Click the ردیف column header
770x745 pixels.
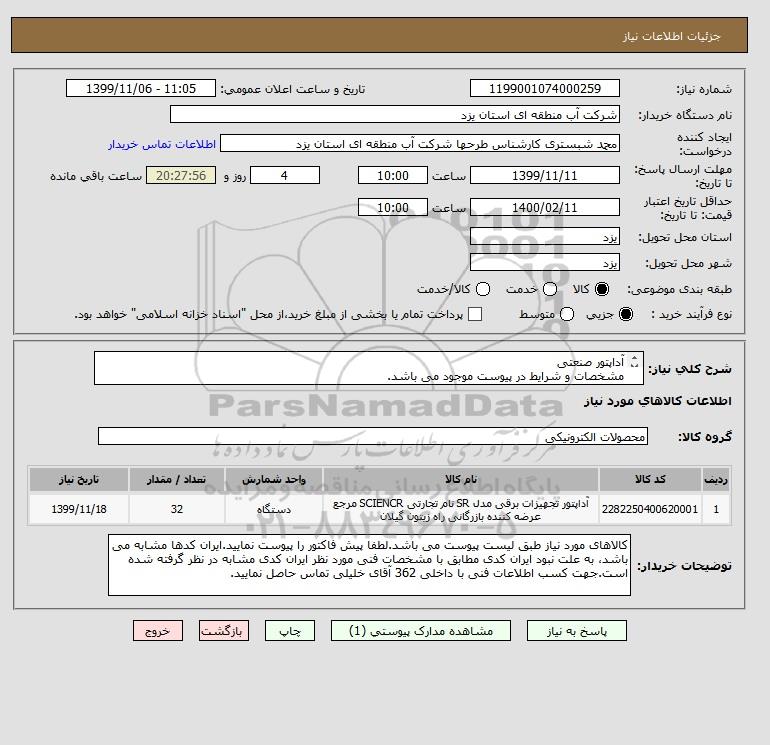[x=716, y=479]
